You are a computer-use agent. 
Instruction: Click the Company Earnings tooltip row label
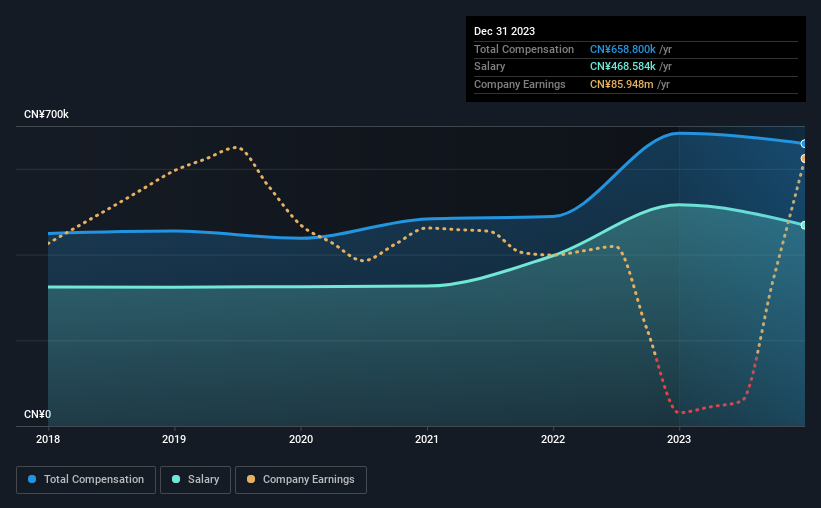(x=519, y=84)
